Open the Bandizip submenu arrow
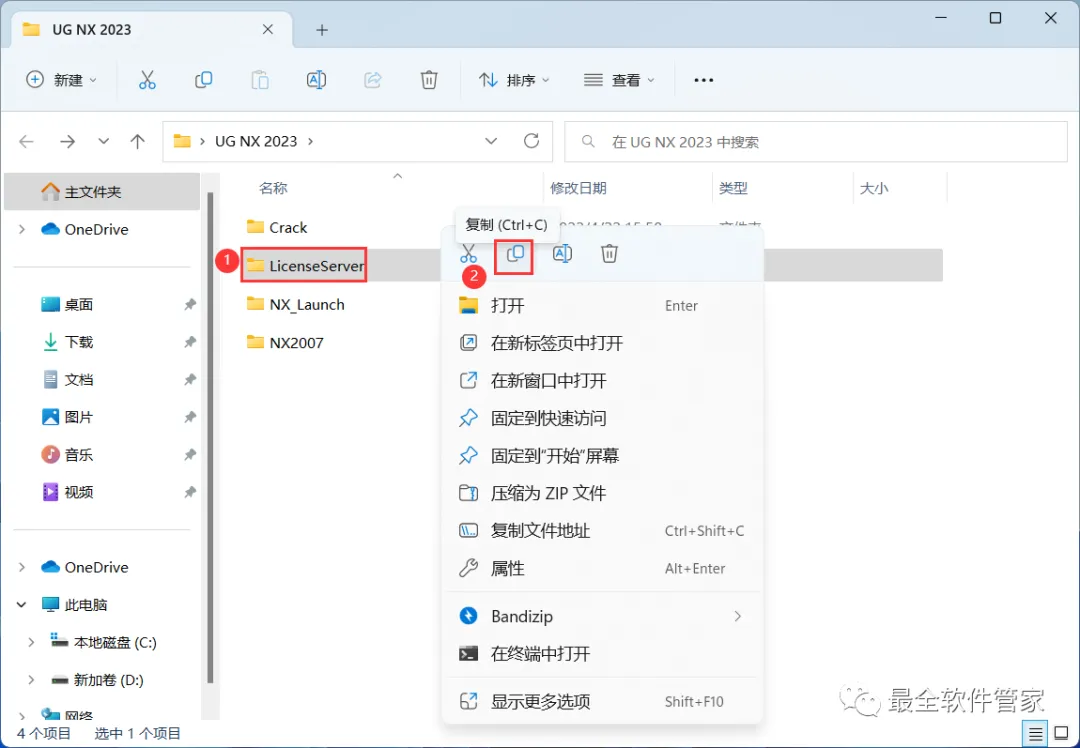This screenshot has width=1080, height=748. [x=737, y=616]
